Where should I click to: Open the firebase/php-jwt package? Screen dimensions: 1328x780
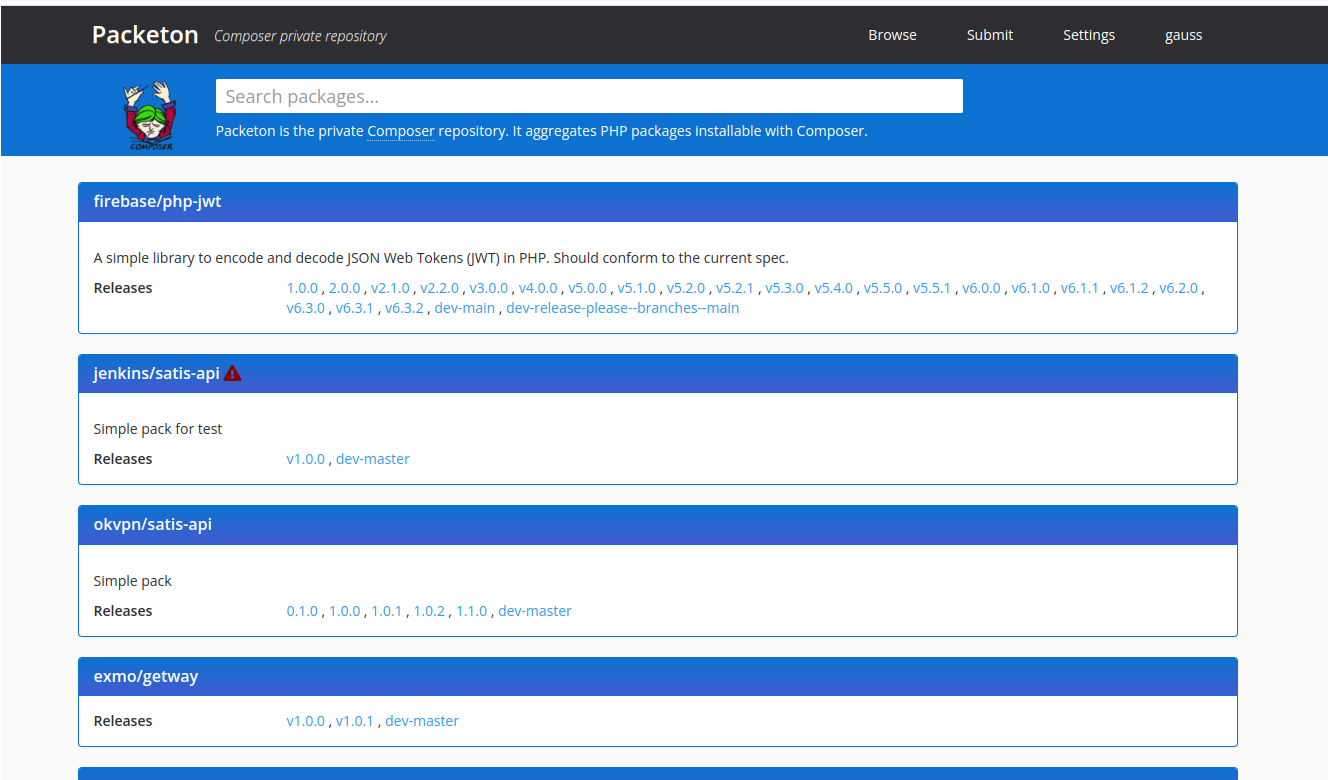(x=157, y=201)
